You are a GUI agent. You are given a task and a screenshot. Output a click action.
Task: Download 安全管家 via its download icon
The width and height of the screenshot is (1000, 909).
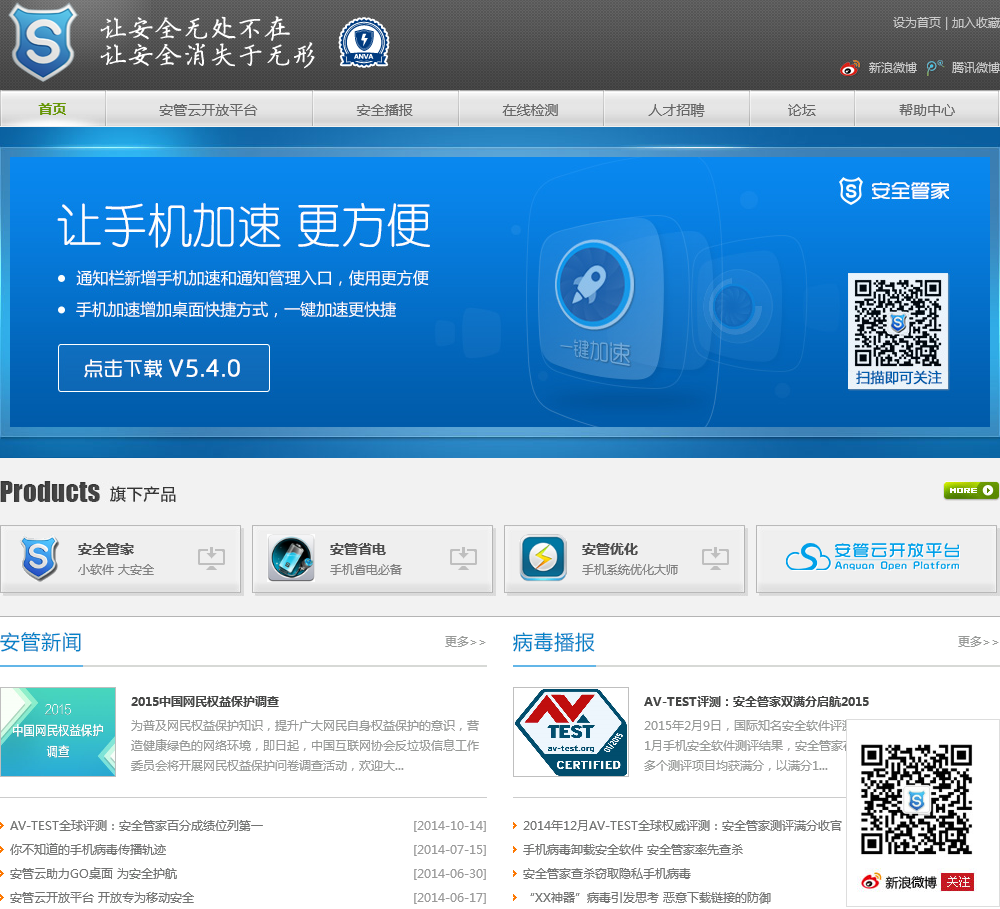pos(211,558)
